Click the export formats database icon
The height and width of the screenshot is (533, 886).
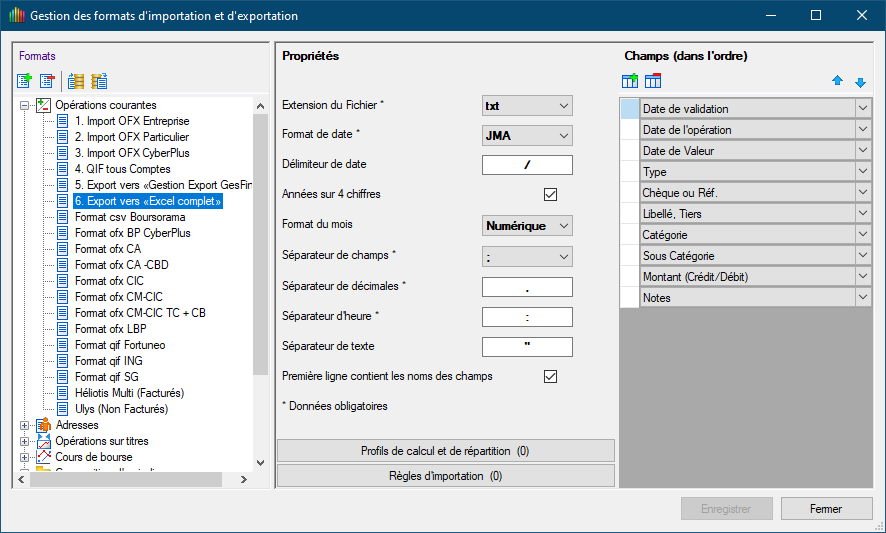[98, 81]
